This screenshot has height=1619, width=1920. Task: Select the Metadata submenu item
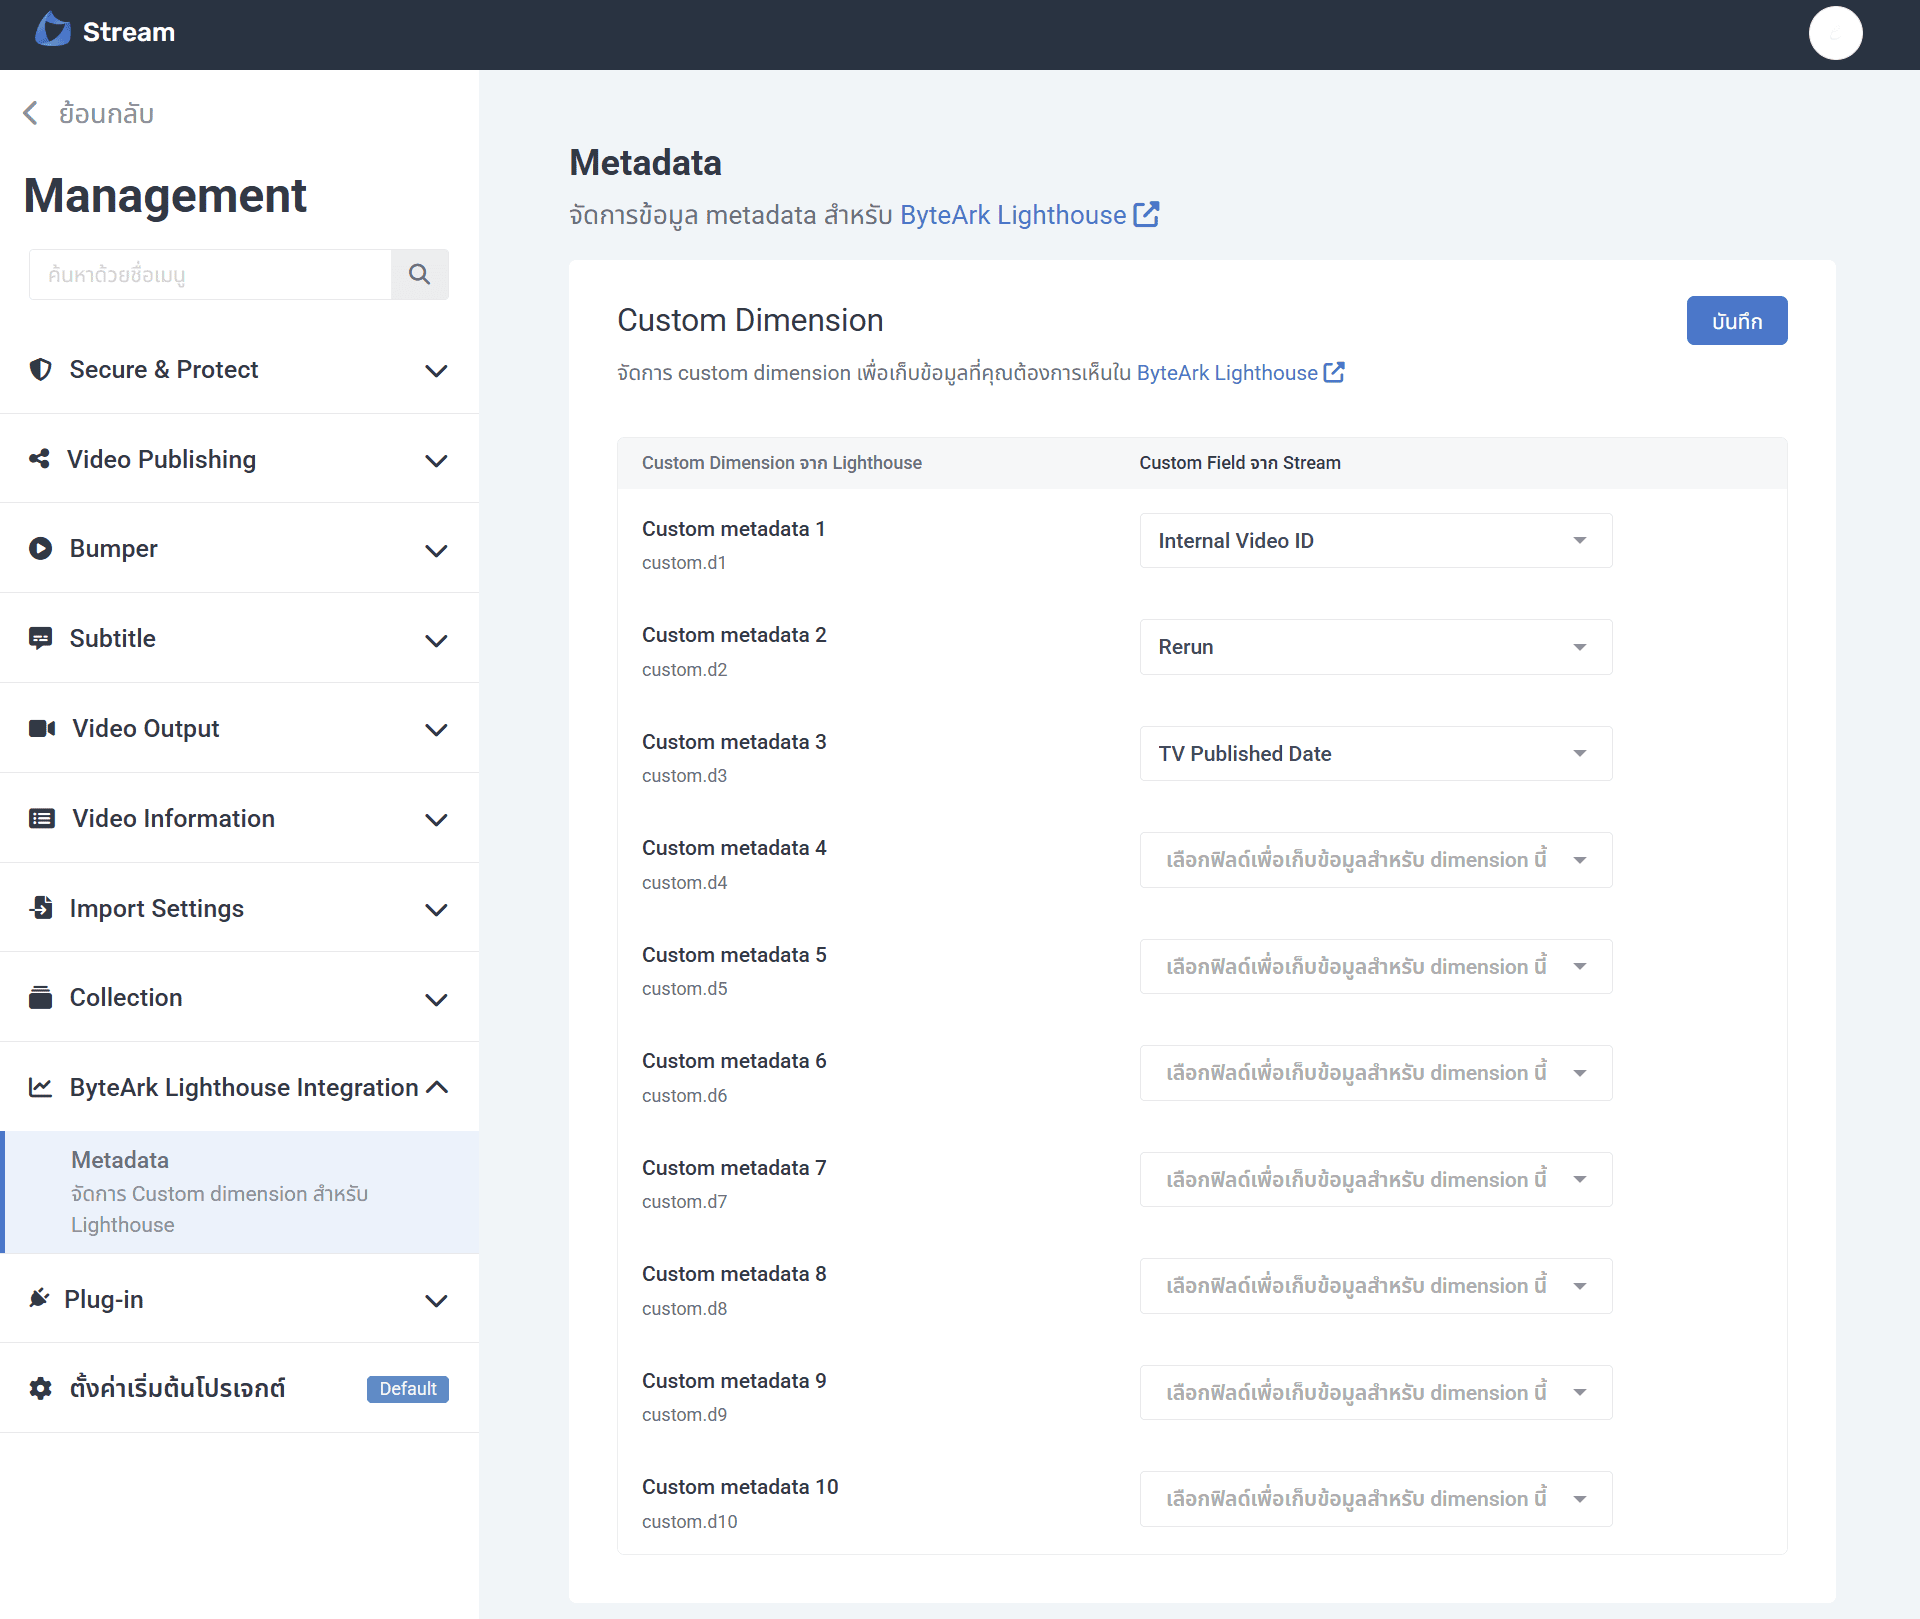click(x=240, y=1192)
